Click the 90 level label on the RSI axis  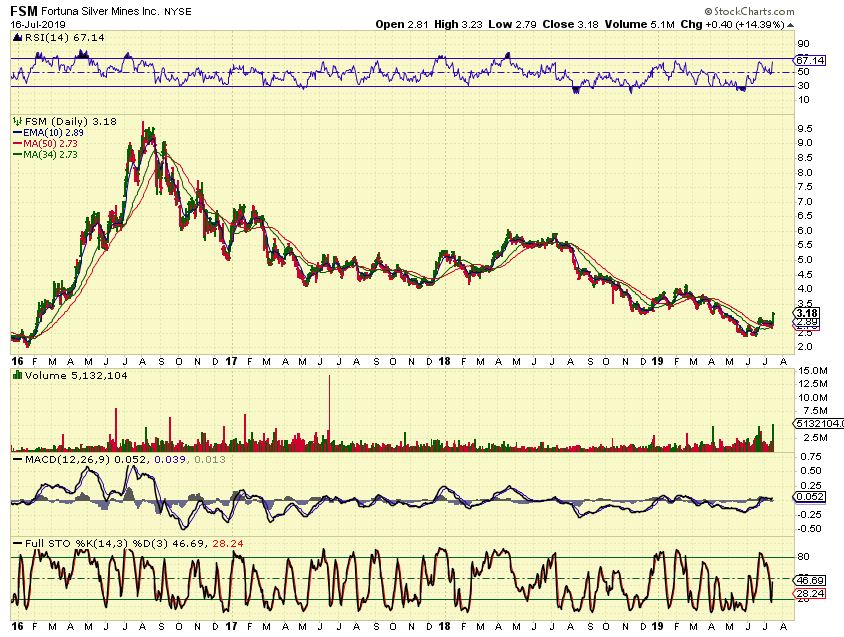pyautogui.click(x=804, y=44)
